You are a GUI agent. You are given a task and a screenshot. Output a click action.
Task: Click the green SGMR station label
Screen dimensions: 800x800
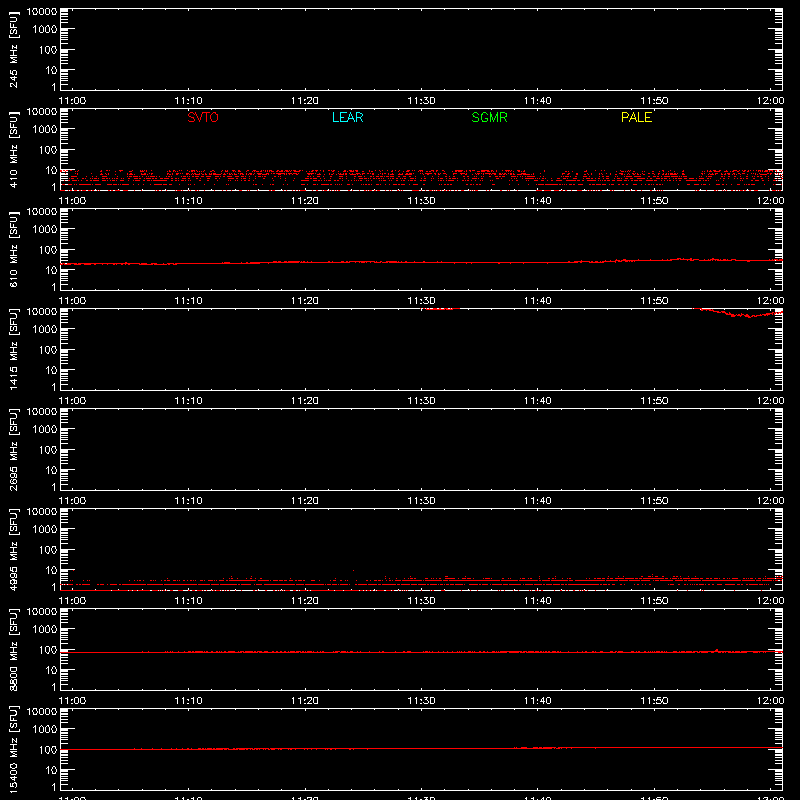tap(489, 117)
